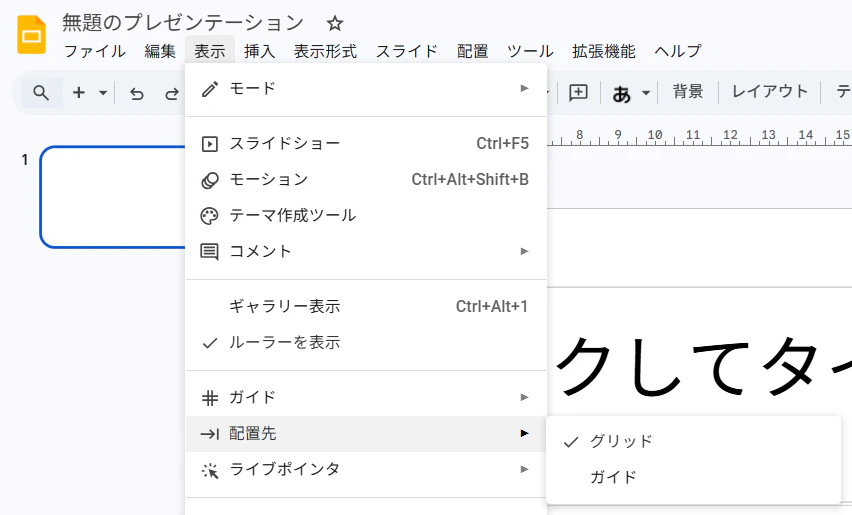Viewport: 852px width, 515px height.
Task: Click the redo arrow icon
Action: pos(172,94)
